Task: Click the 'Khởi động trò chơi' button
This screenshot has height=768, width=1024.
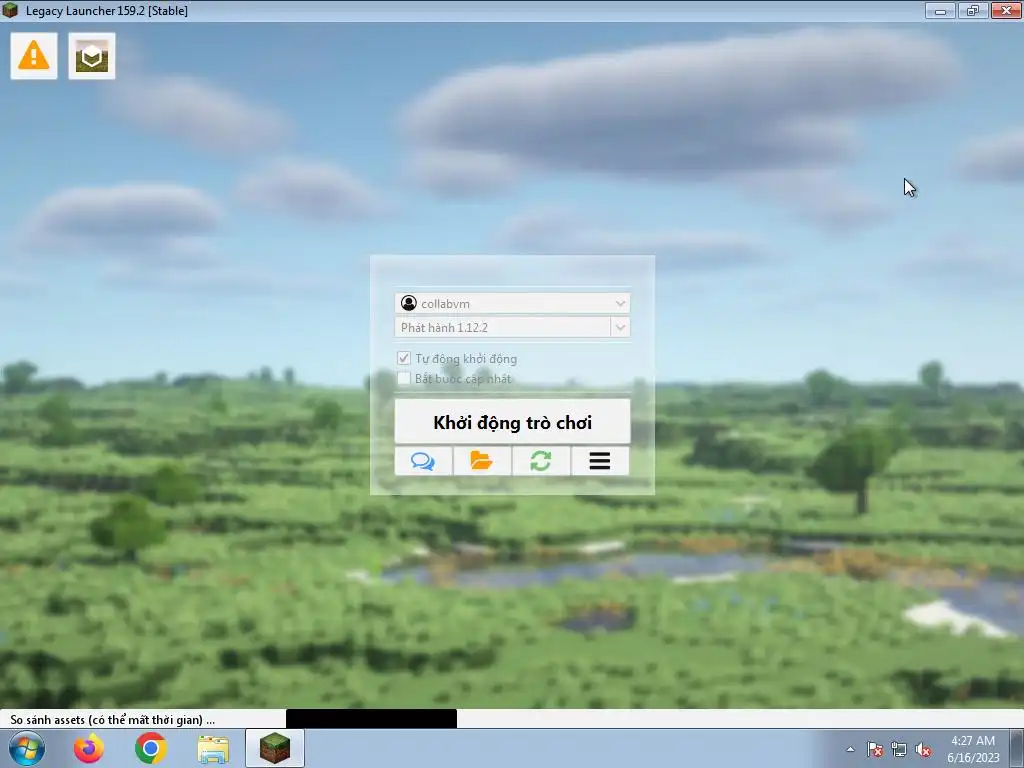Action: 513,422
